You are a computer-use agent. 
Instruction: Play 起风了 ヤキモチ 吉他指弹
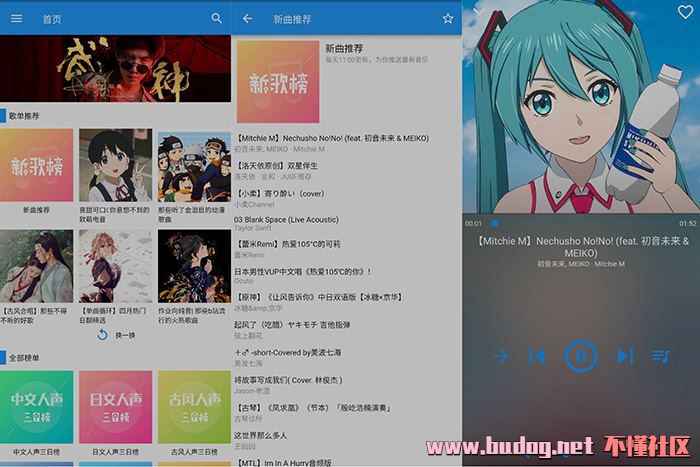[x=346, y=330]
